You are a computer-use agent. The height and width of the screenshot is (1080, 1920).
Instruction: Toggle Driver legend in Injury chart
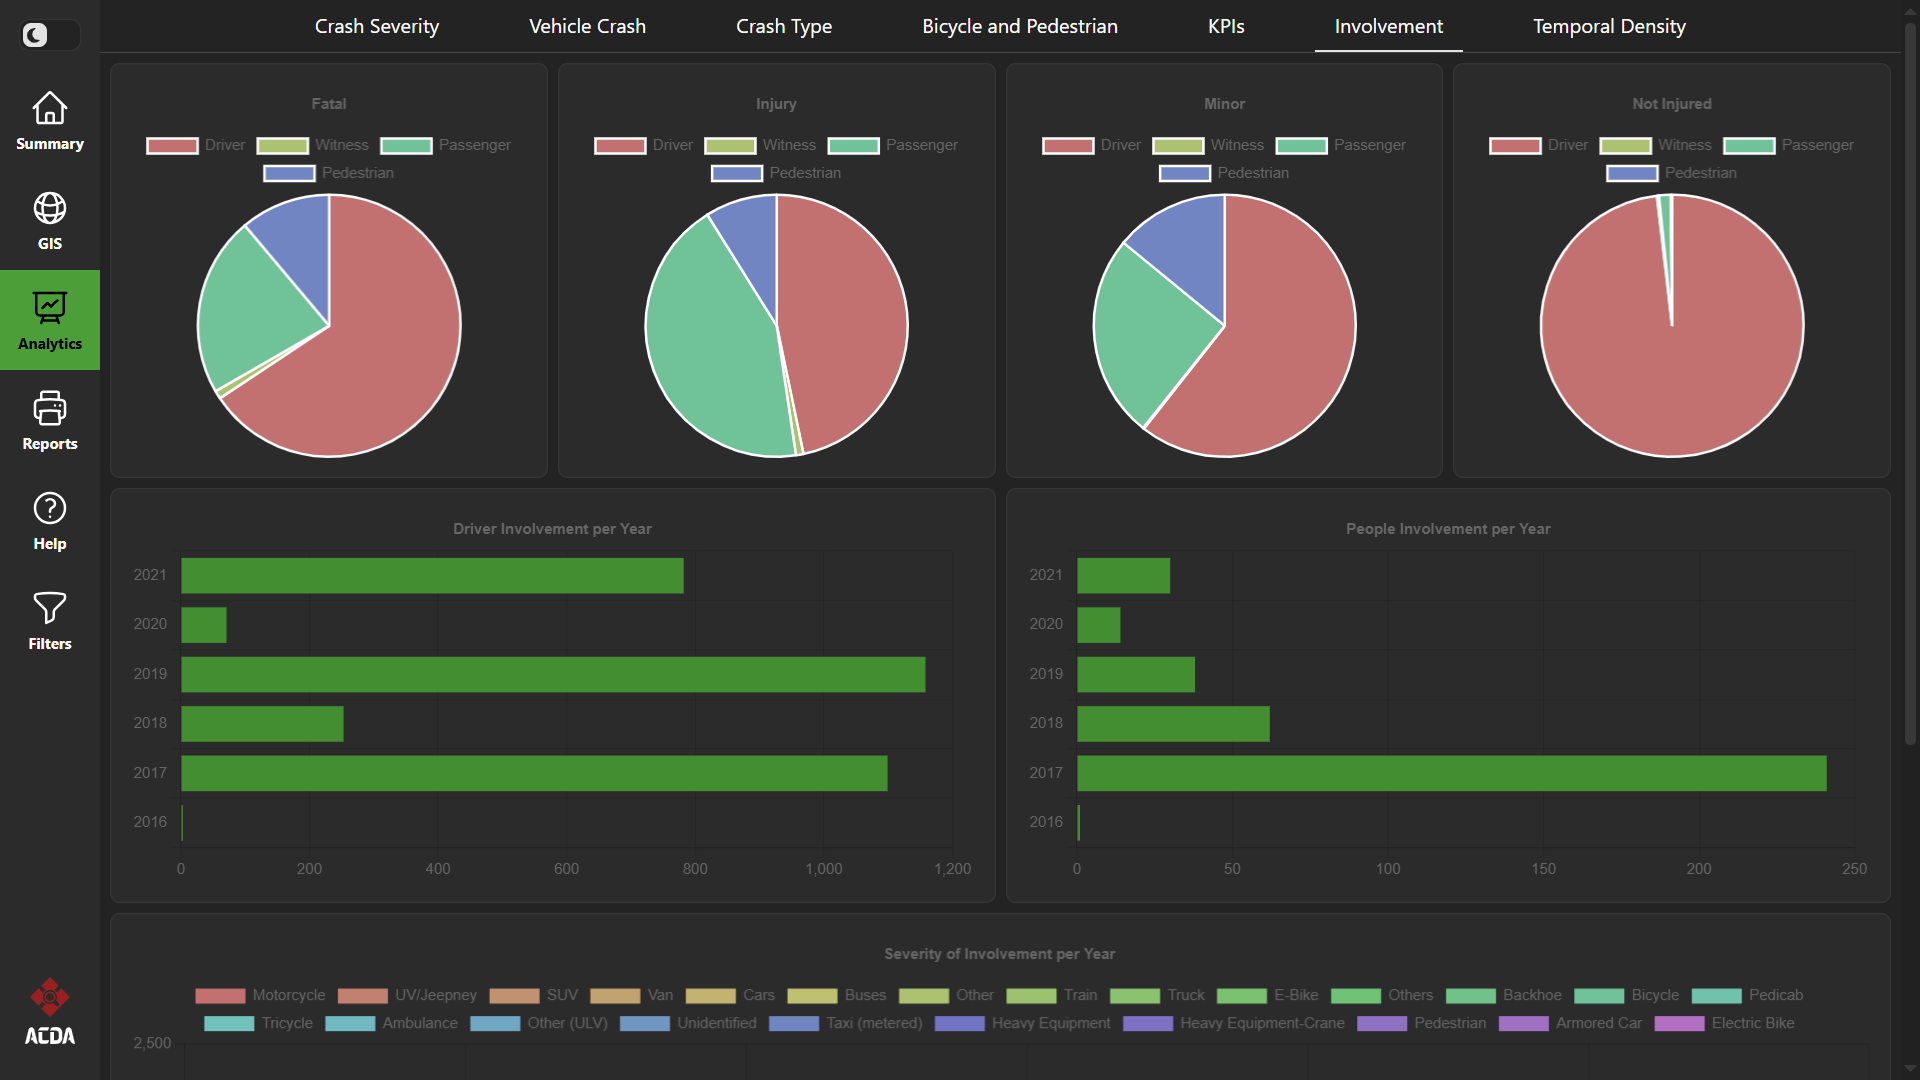click(644, 145)
